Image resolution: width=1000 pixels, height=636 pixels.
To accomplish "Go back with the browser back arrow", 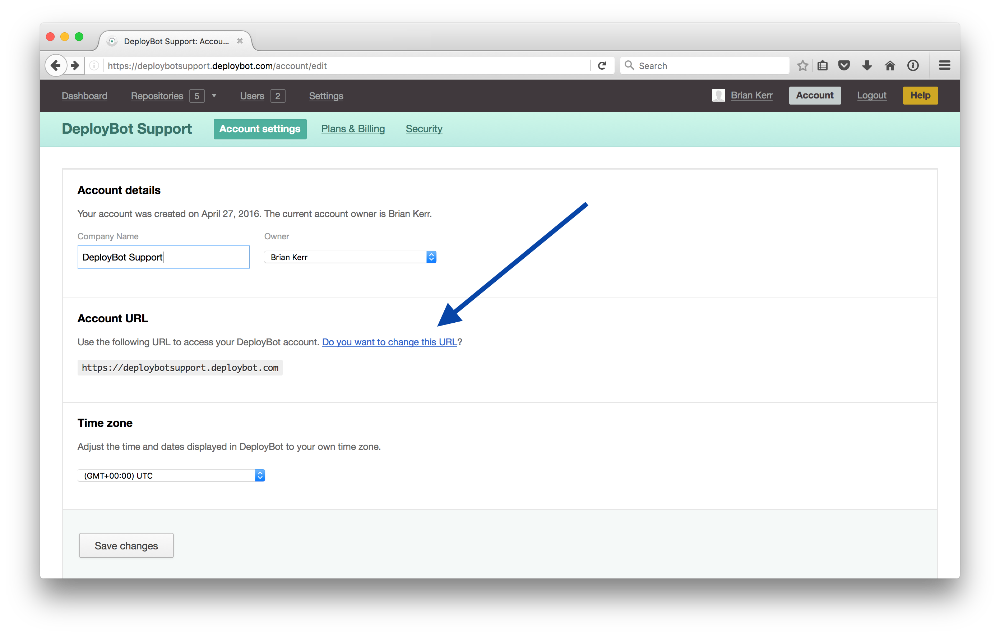I will click(55, 65).
